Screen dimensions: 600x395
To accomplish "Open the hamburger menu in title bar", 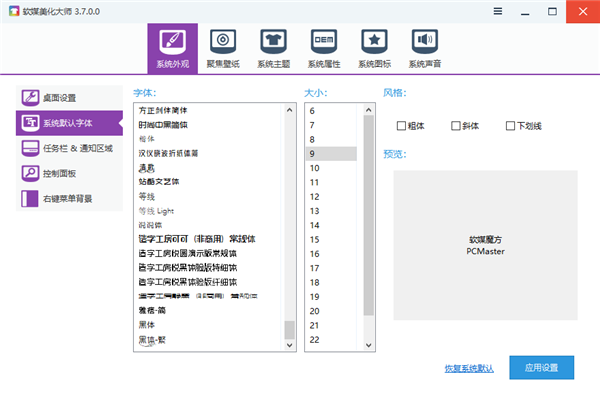I will pyautogui.click(x=498, y=11).
